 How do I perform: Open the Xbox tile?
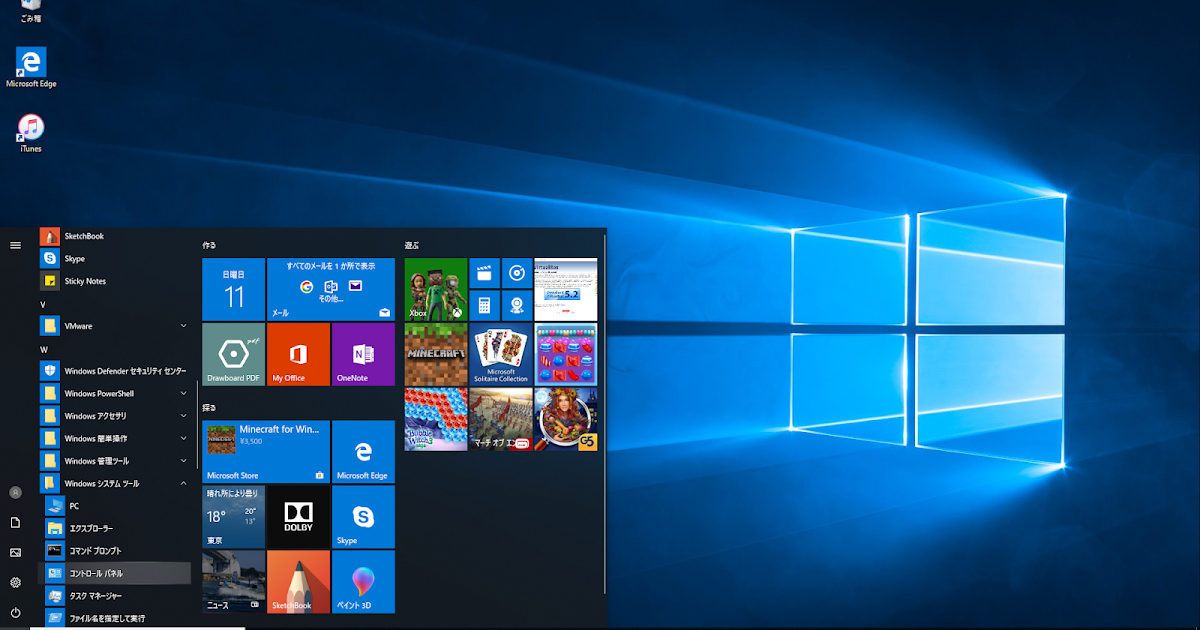point(436,289)
